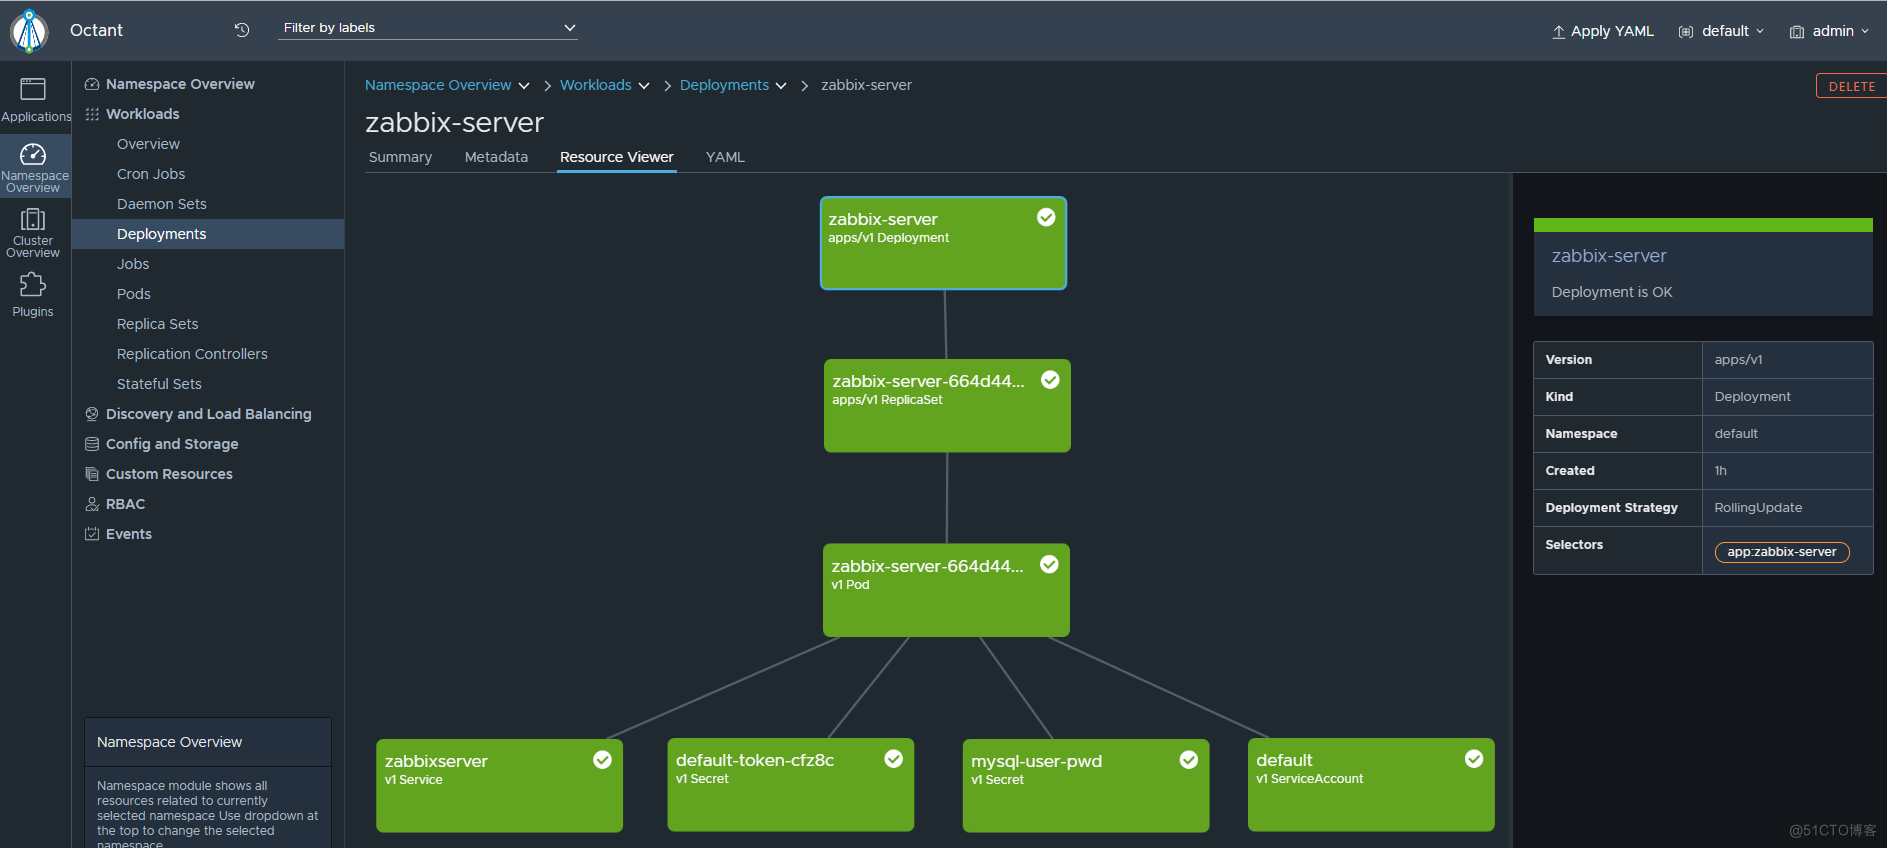Click the RollingUpdate strategy value

point(1758,508)
